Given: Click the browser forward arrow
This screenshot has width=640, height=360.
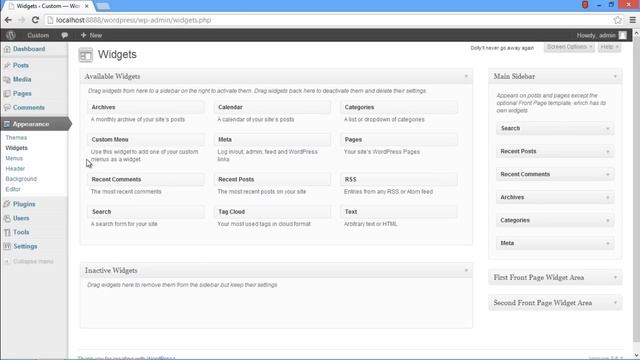Looking at the screenshot, I should click(22, 20).
